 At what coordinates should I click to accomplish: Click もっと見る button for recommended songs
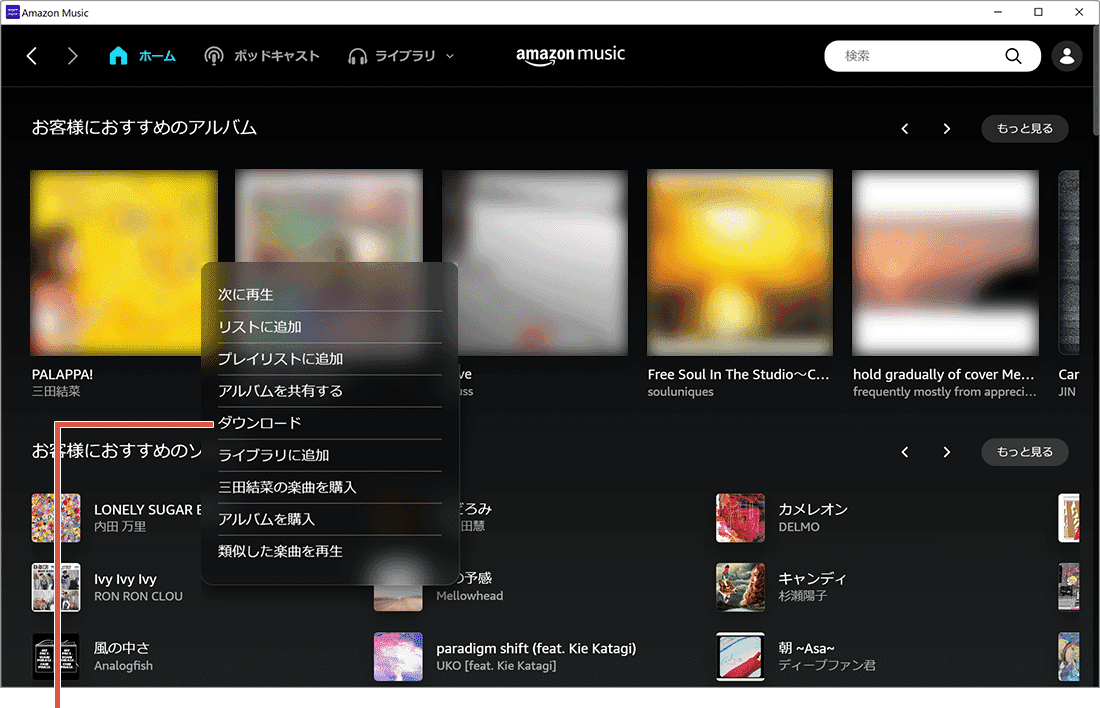[x=1024, y=452]
